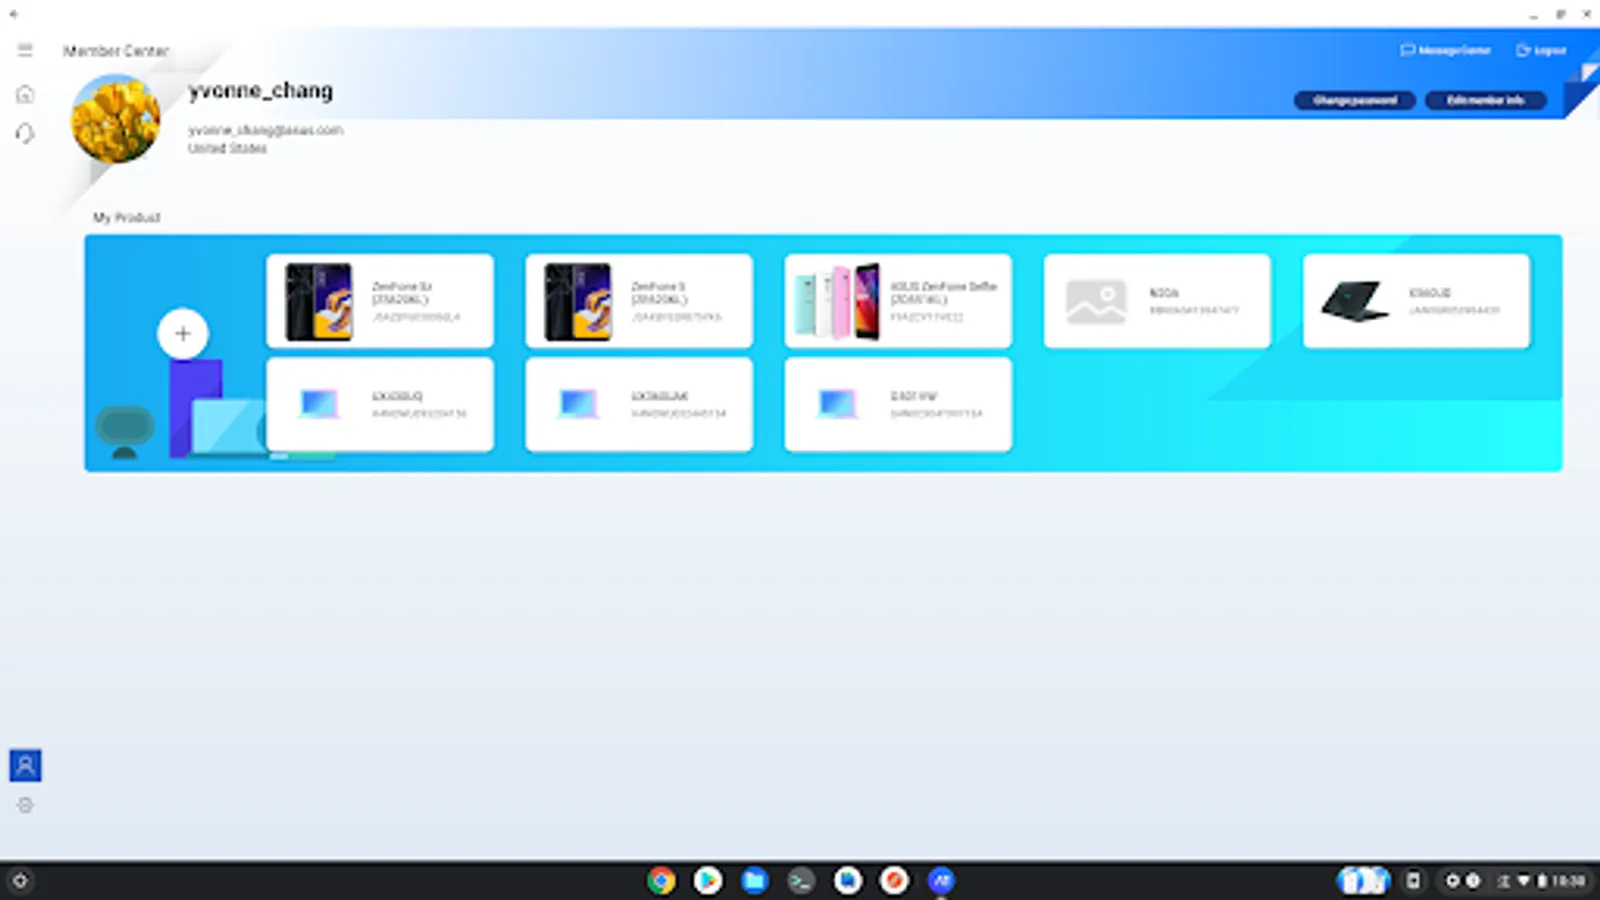Open the Files app on the taskbar
The height and width of the screenshot is (900, 1600).
754,881
